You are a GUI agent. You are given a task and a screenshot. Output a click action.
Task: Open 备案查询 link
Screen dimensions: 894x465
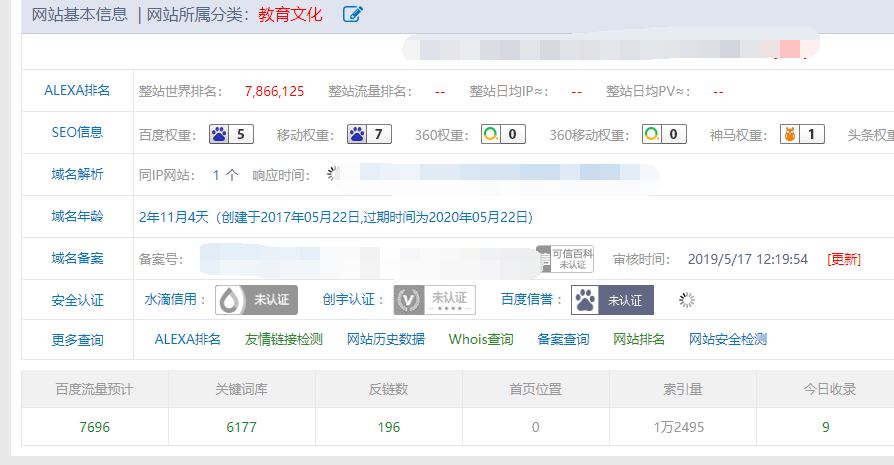pyautogui.click(x=563, y=340)
